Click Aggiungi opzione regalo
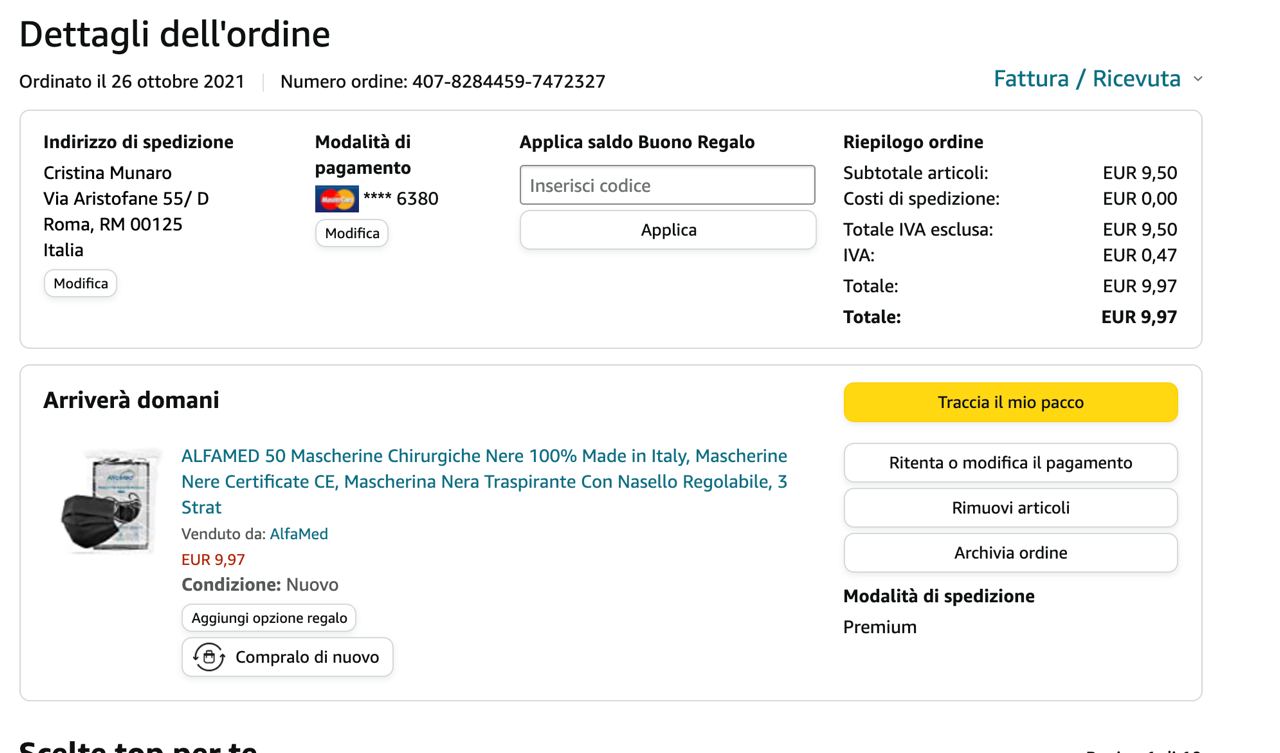This screenshot has width=1280, height=753. pyautogui.click(x=269, y=618)
